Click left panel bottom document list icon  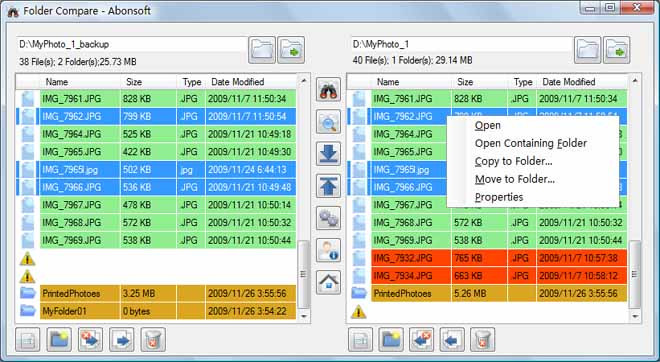click(28, 340)
